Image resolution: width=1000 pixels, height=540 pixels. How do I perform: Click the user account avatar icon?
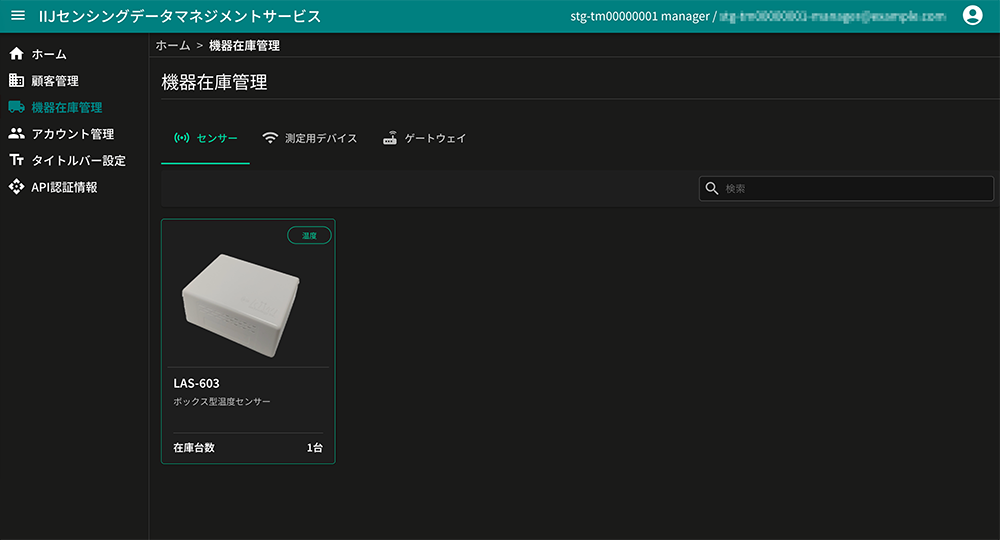[971, 16]
